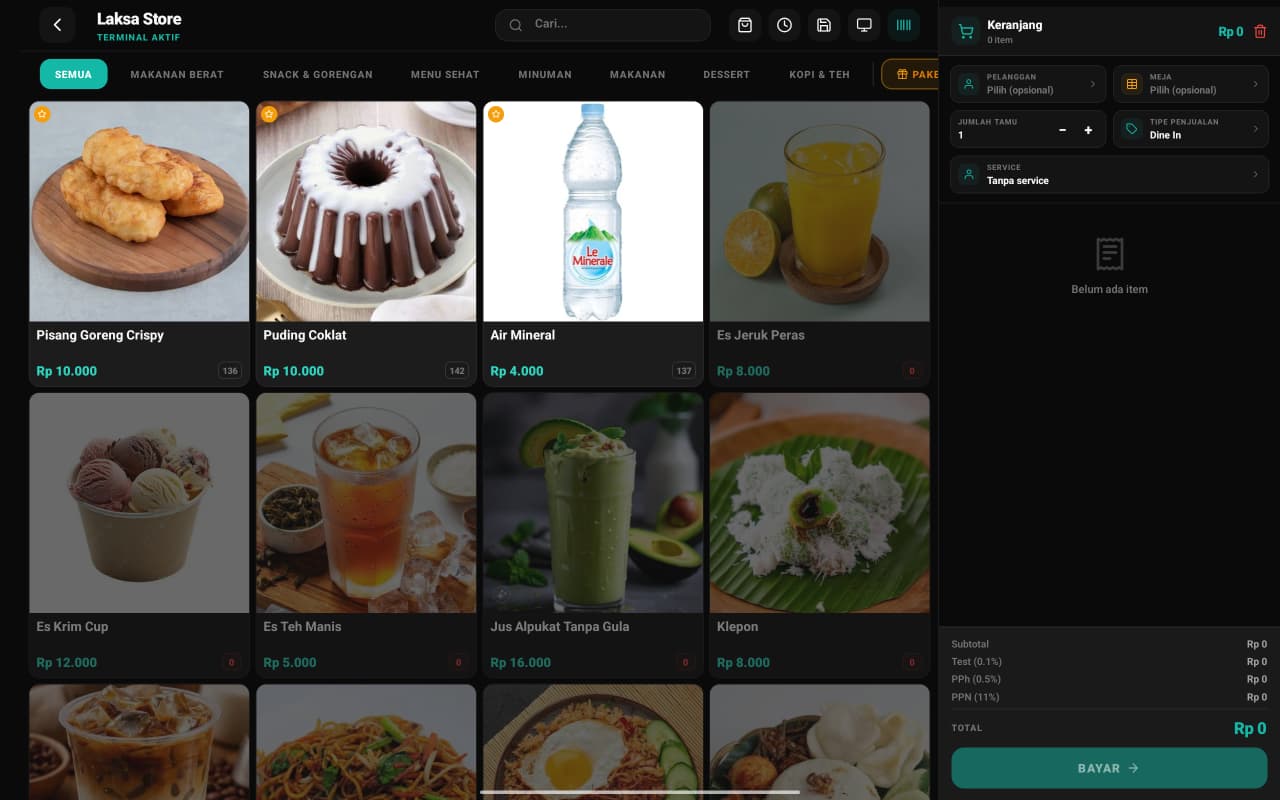
Task: Click the Tipe Penjualan tag icon
Action: click(1132, 129)
